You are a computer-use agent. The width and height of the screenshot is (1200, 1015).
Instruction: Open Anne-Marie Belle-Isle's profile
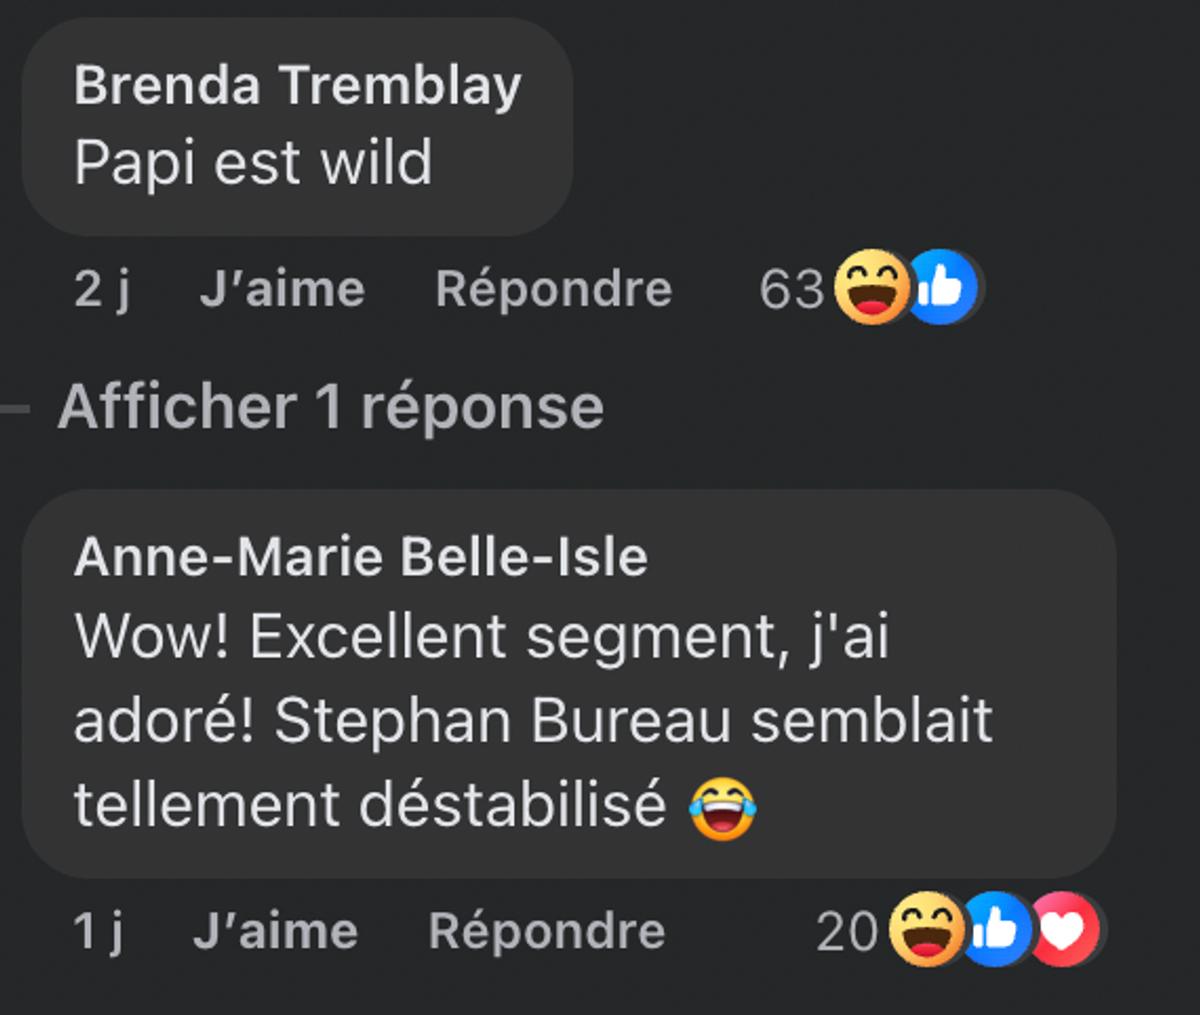tap(362, 558)
